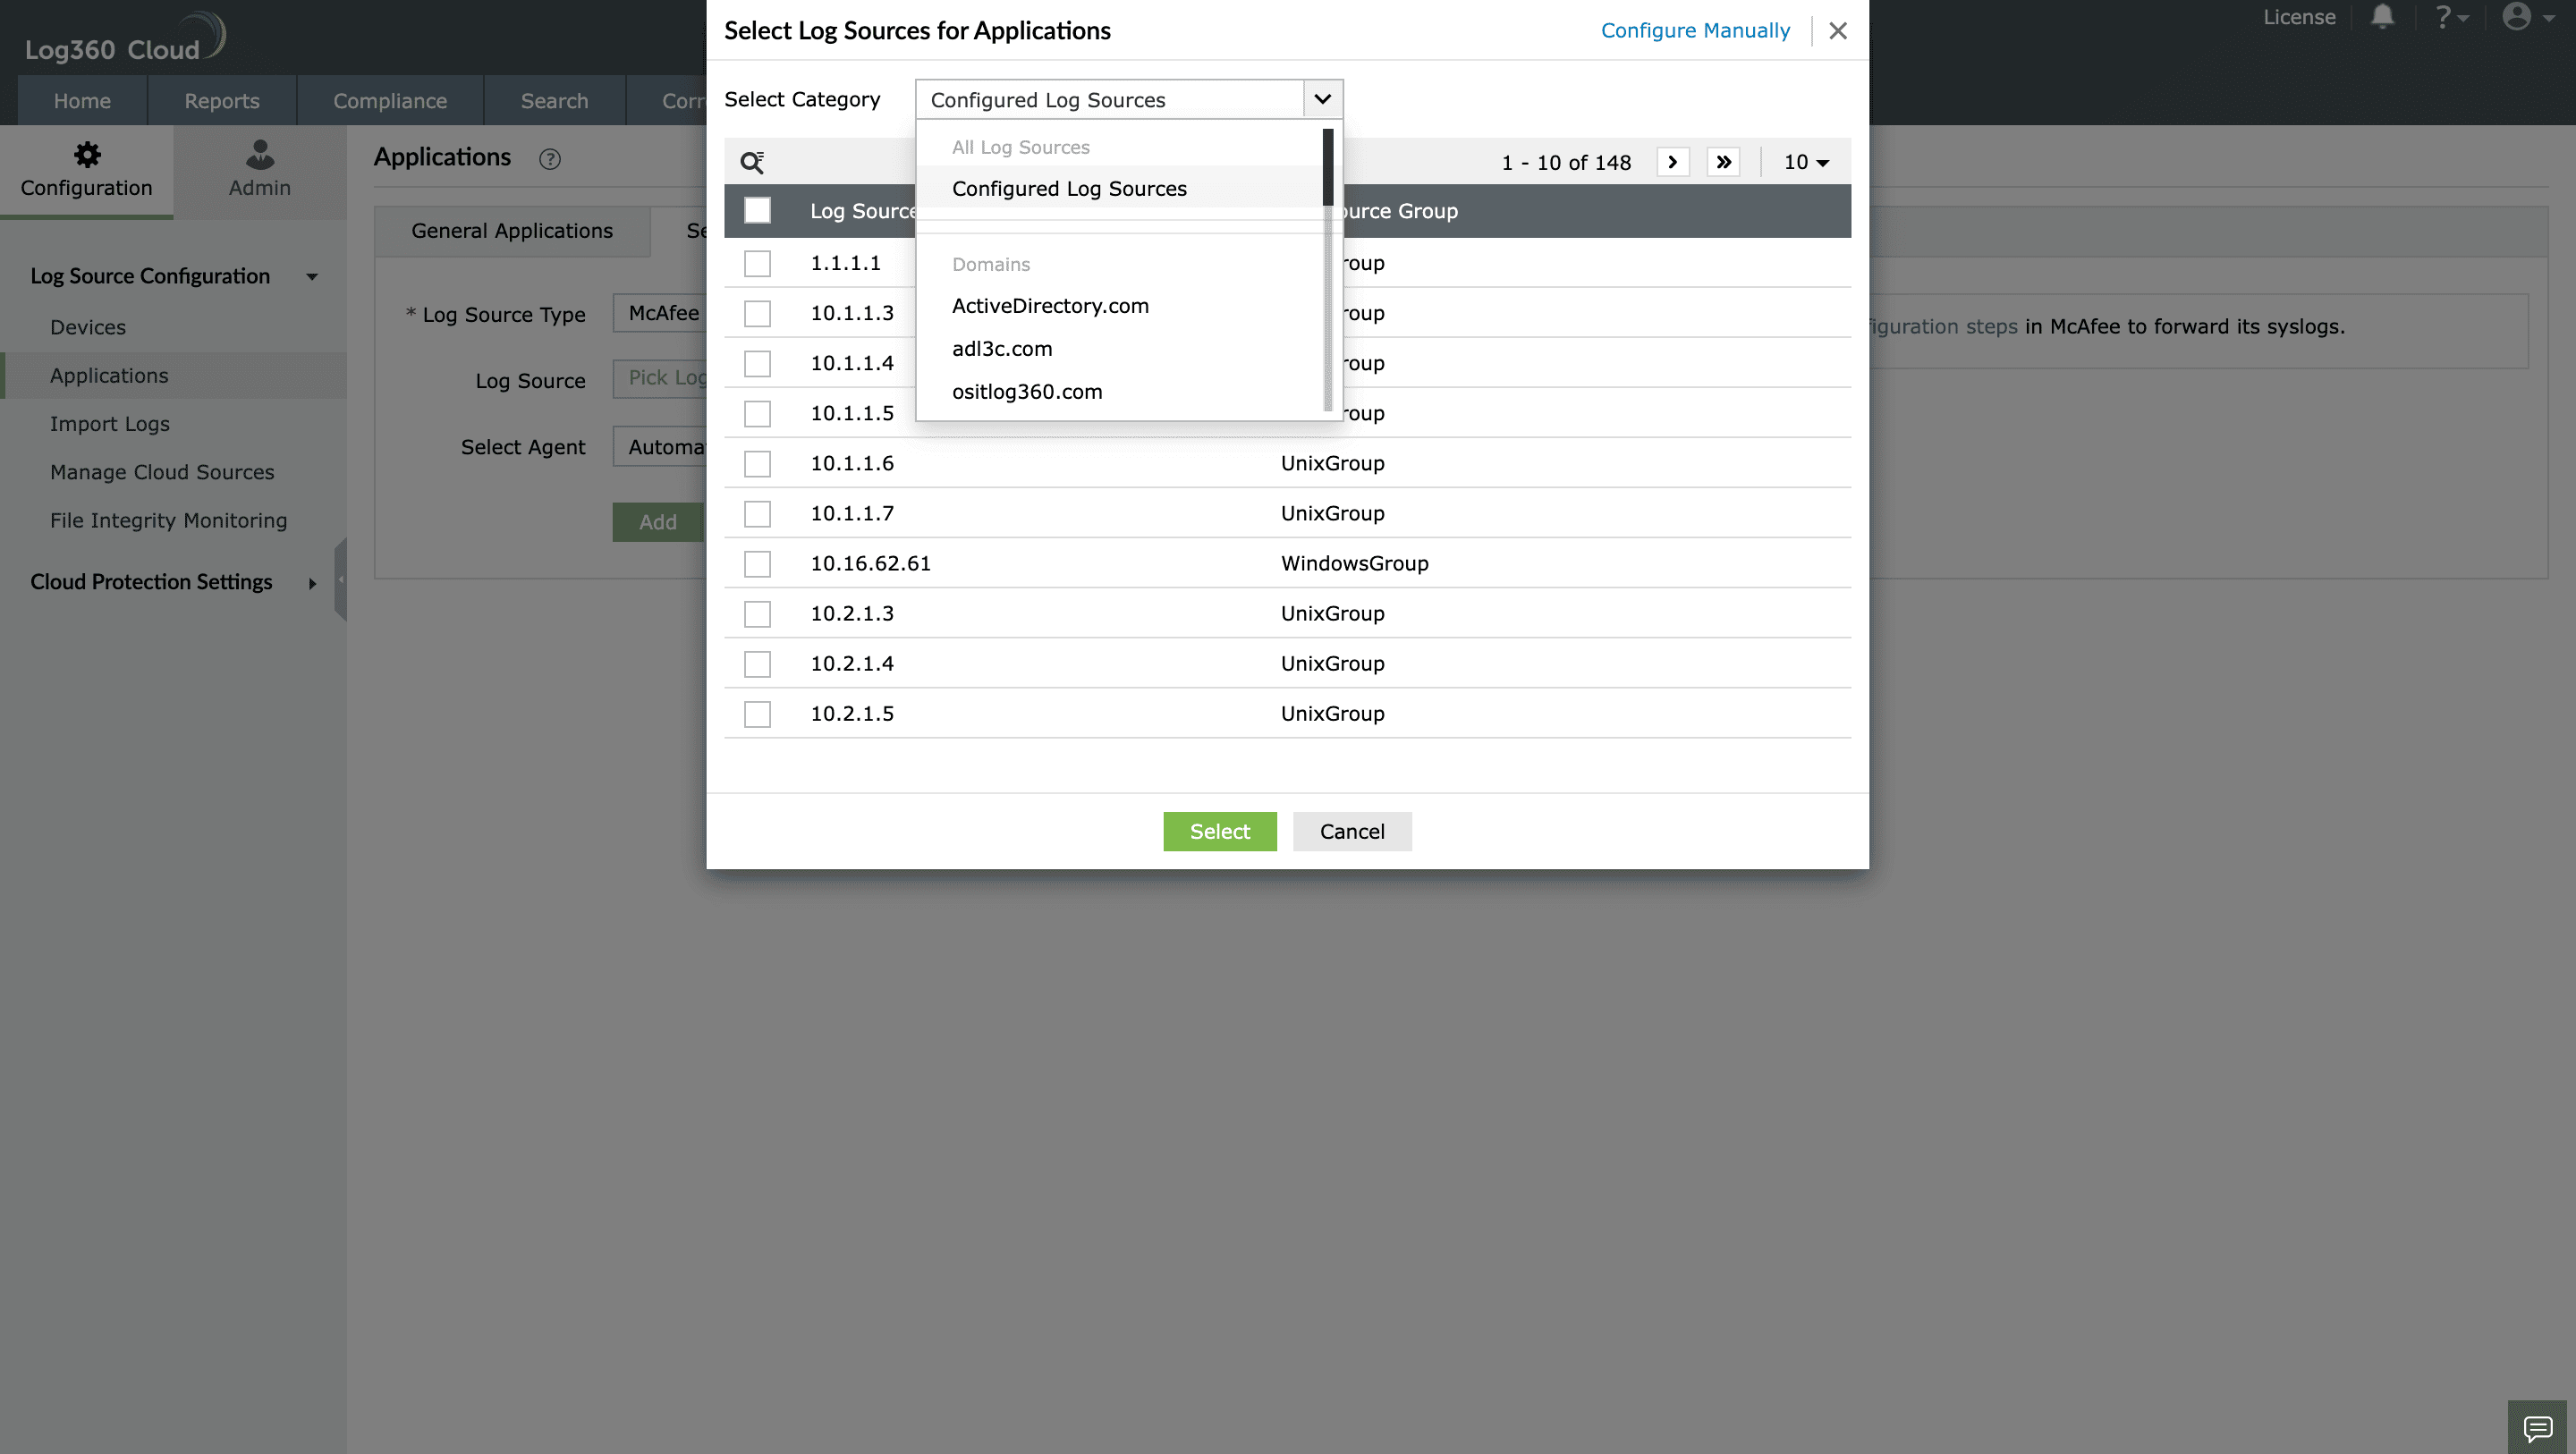This screenshot has height=1454, width=2576.
Task: Switch to the Compliance tab
Action: (389, 101)
